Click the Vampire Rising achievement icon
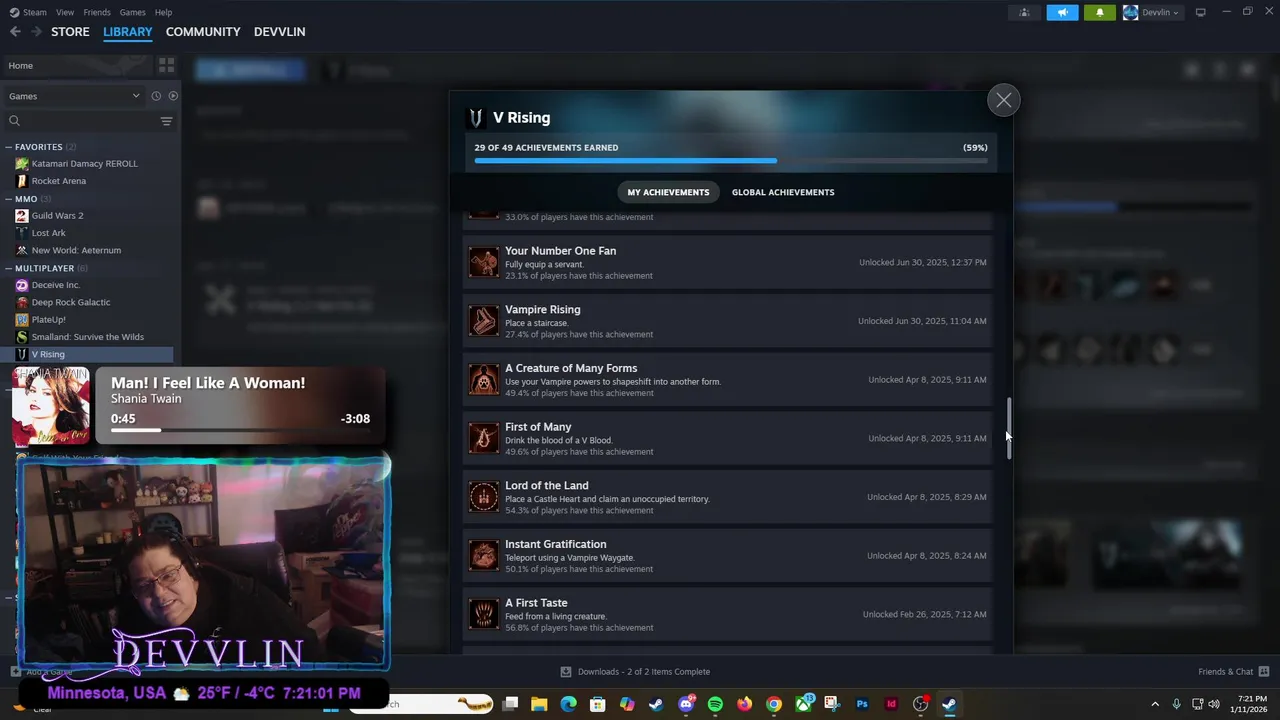 click(484, 321)
